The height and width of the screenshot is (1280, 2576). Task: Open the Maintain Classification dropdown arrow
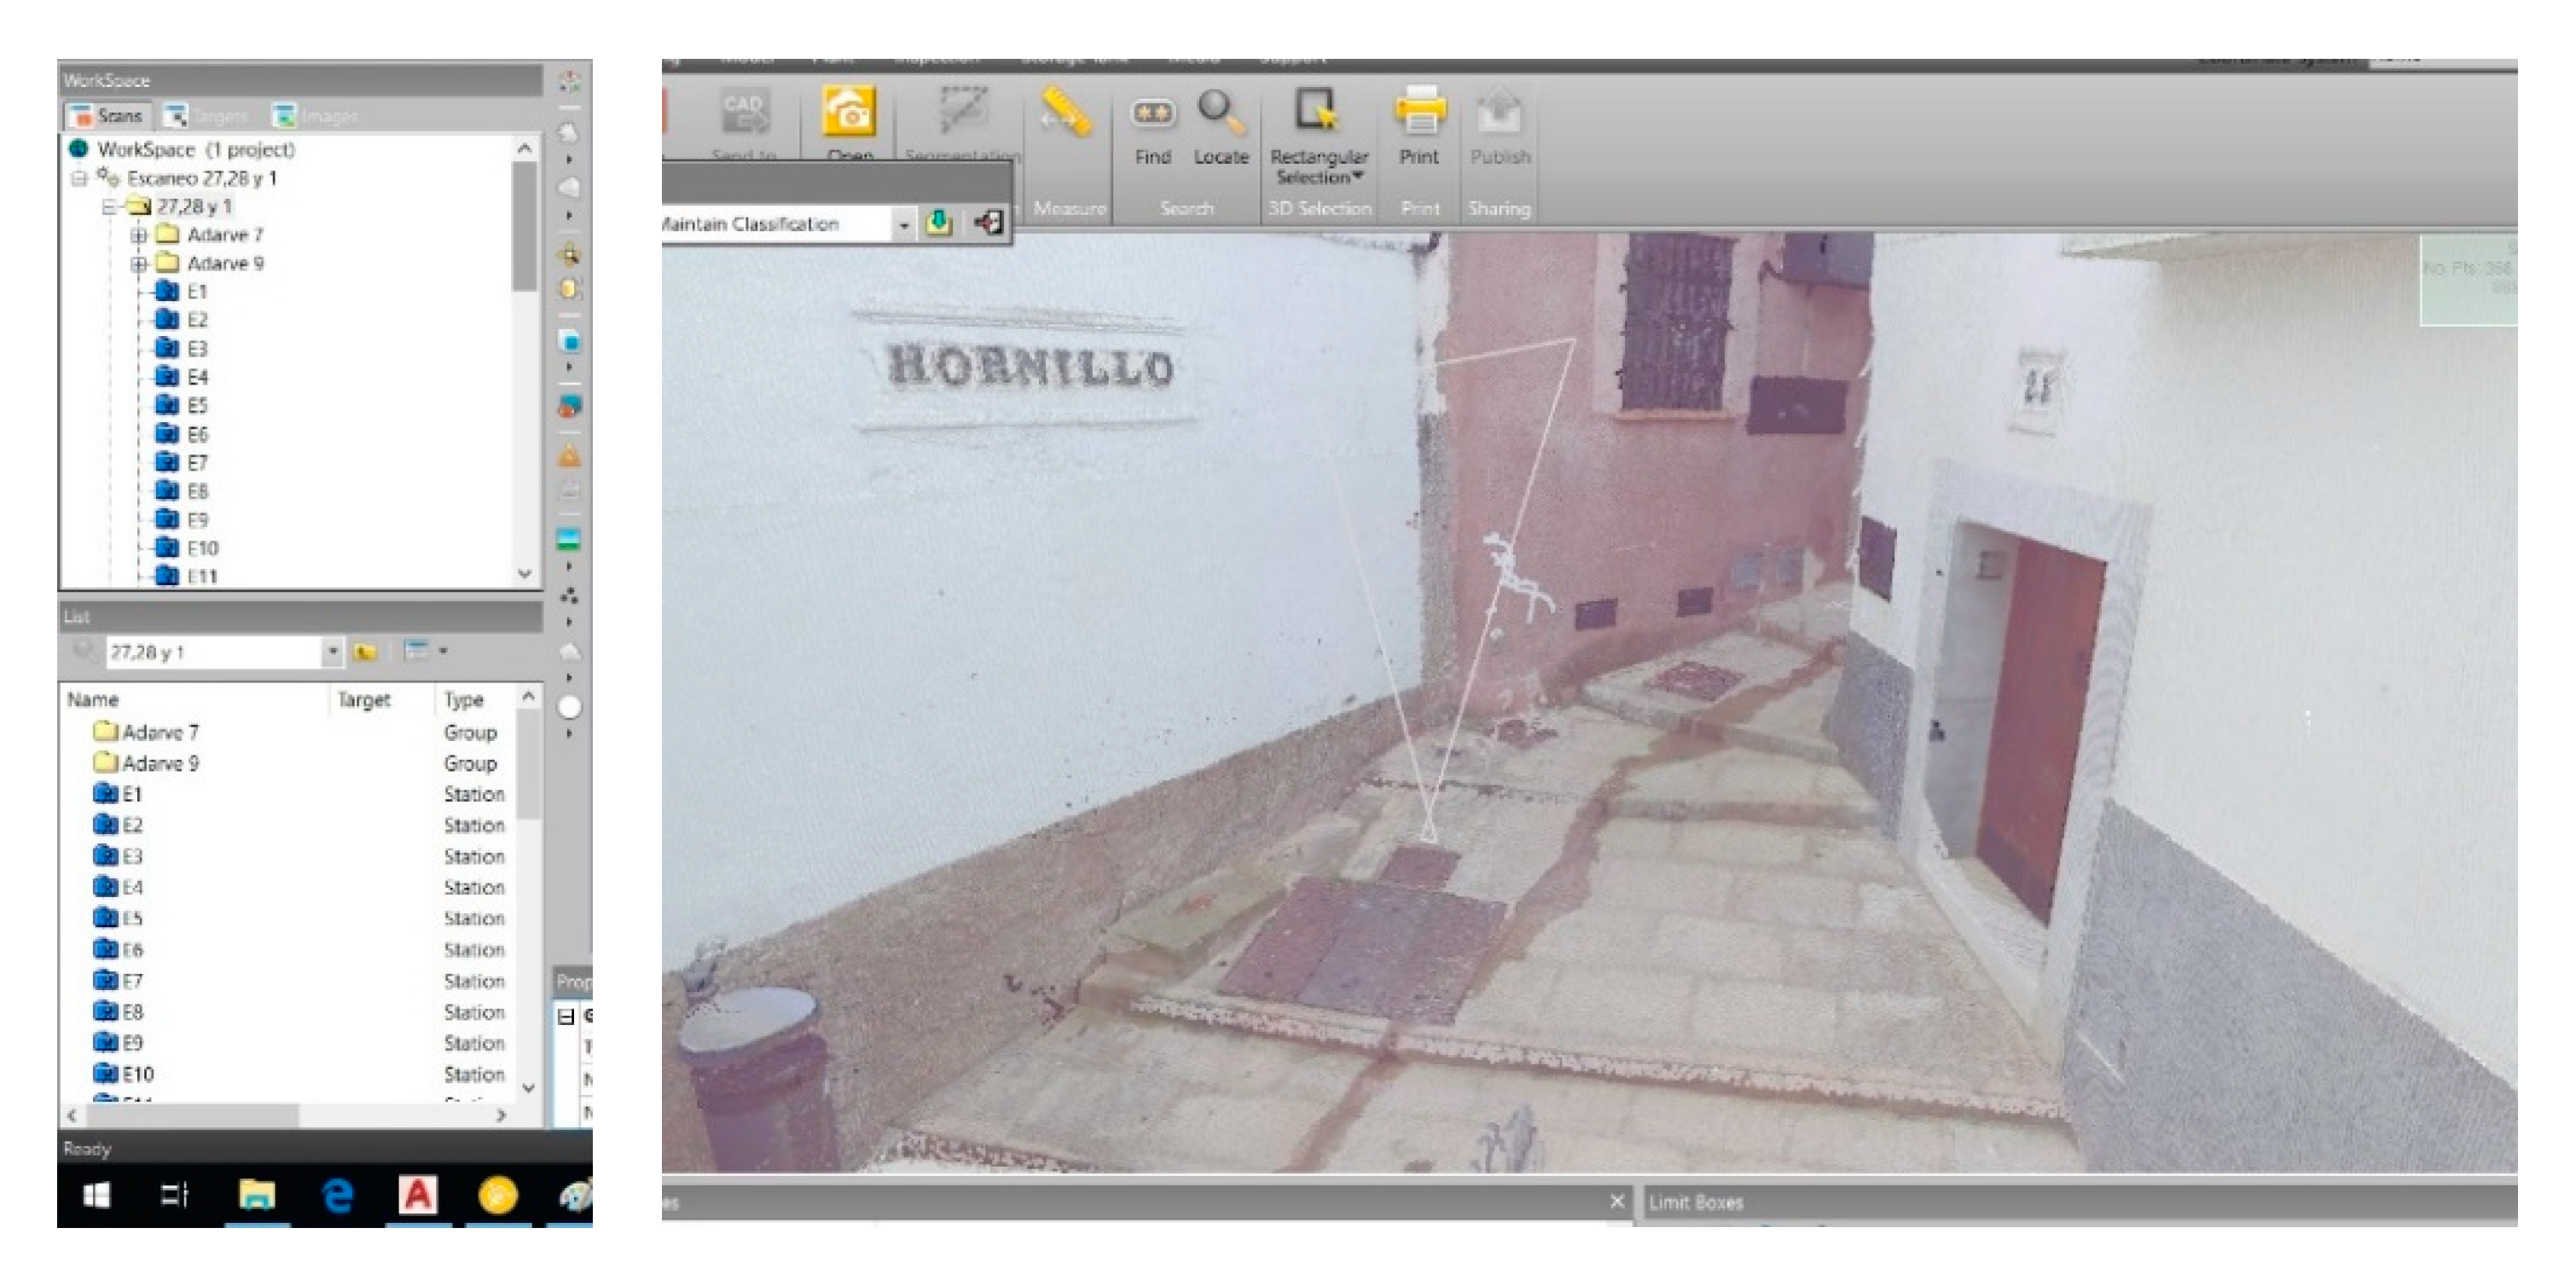point(903,225)
